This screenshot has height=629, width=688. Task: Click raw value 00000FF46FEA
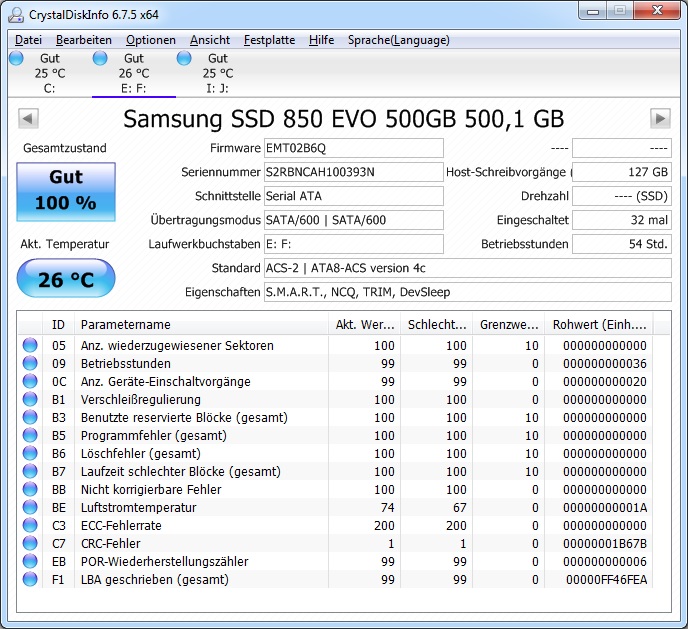click(606, 579)
